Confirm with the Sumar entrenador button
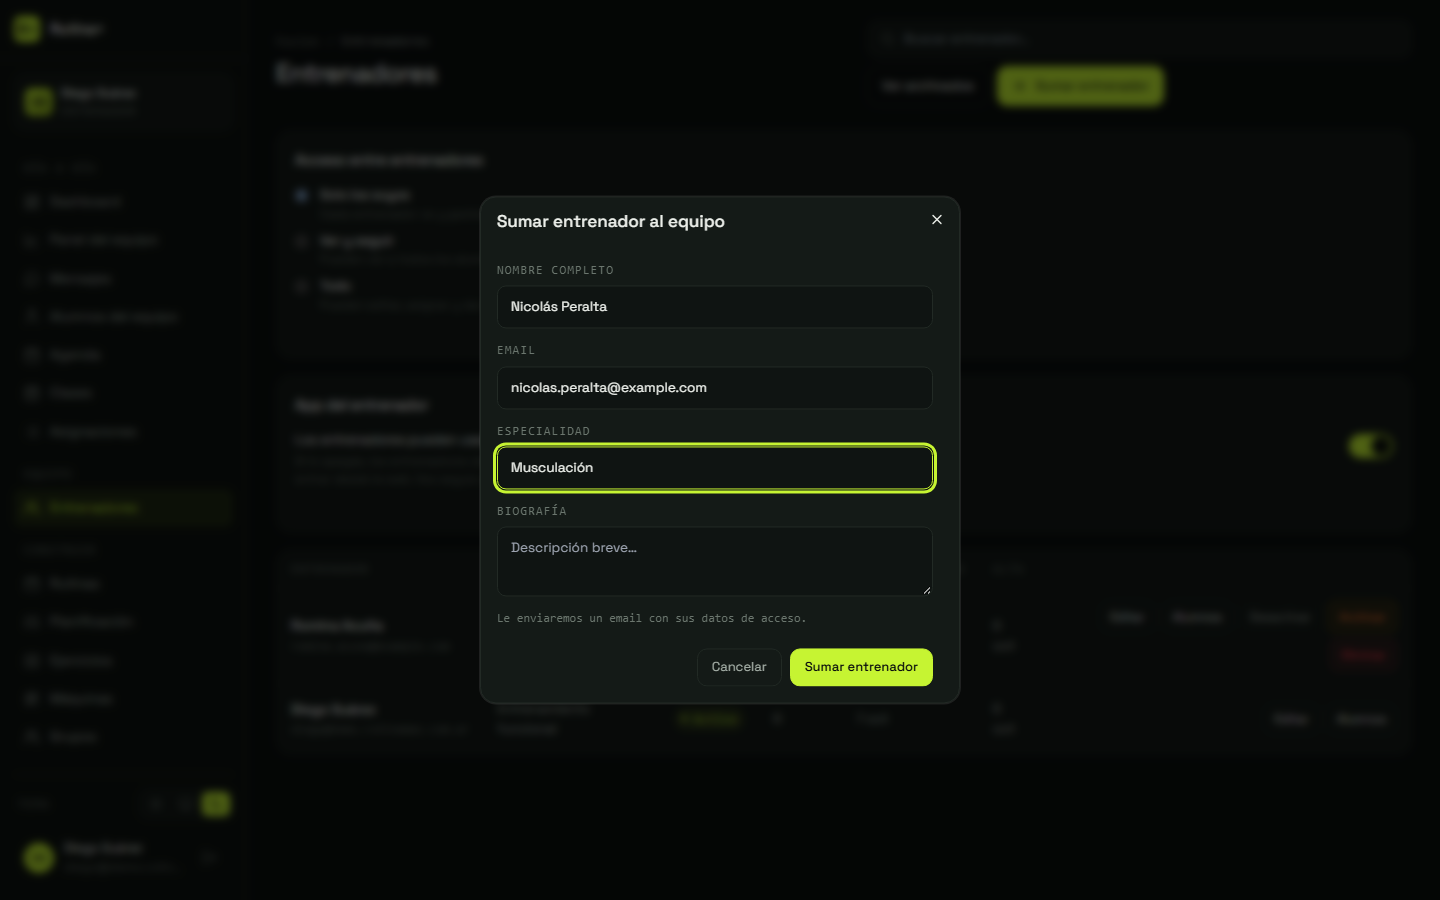Image resolution: width=1440 pixels, height=900 pixels. tap(861, 667)
